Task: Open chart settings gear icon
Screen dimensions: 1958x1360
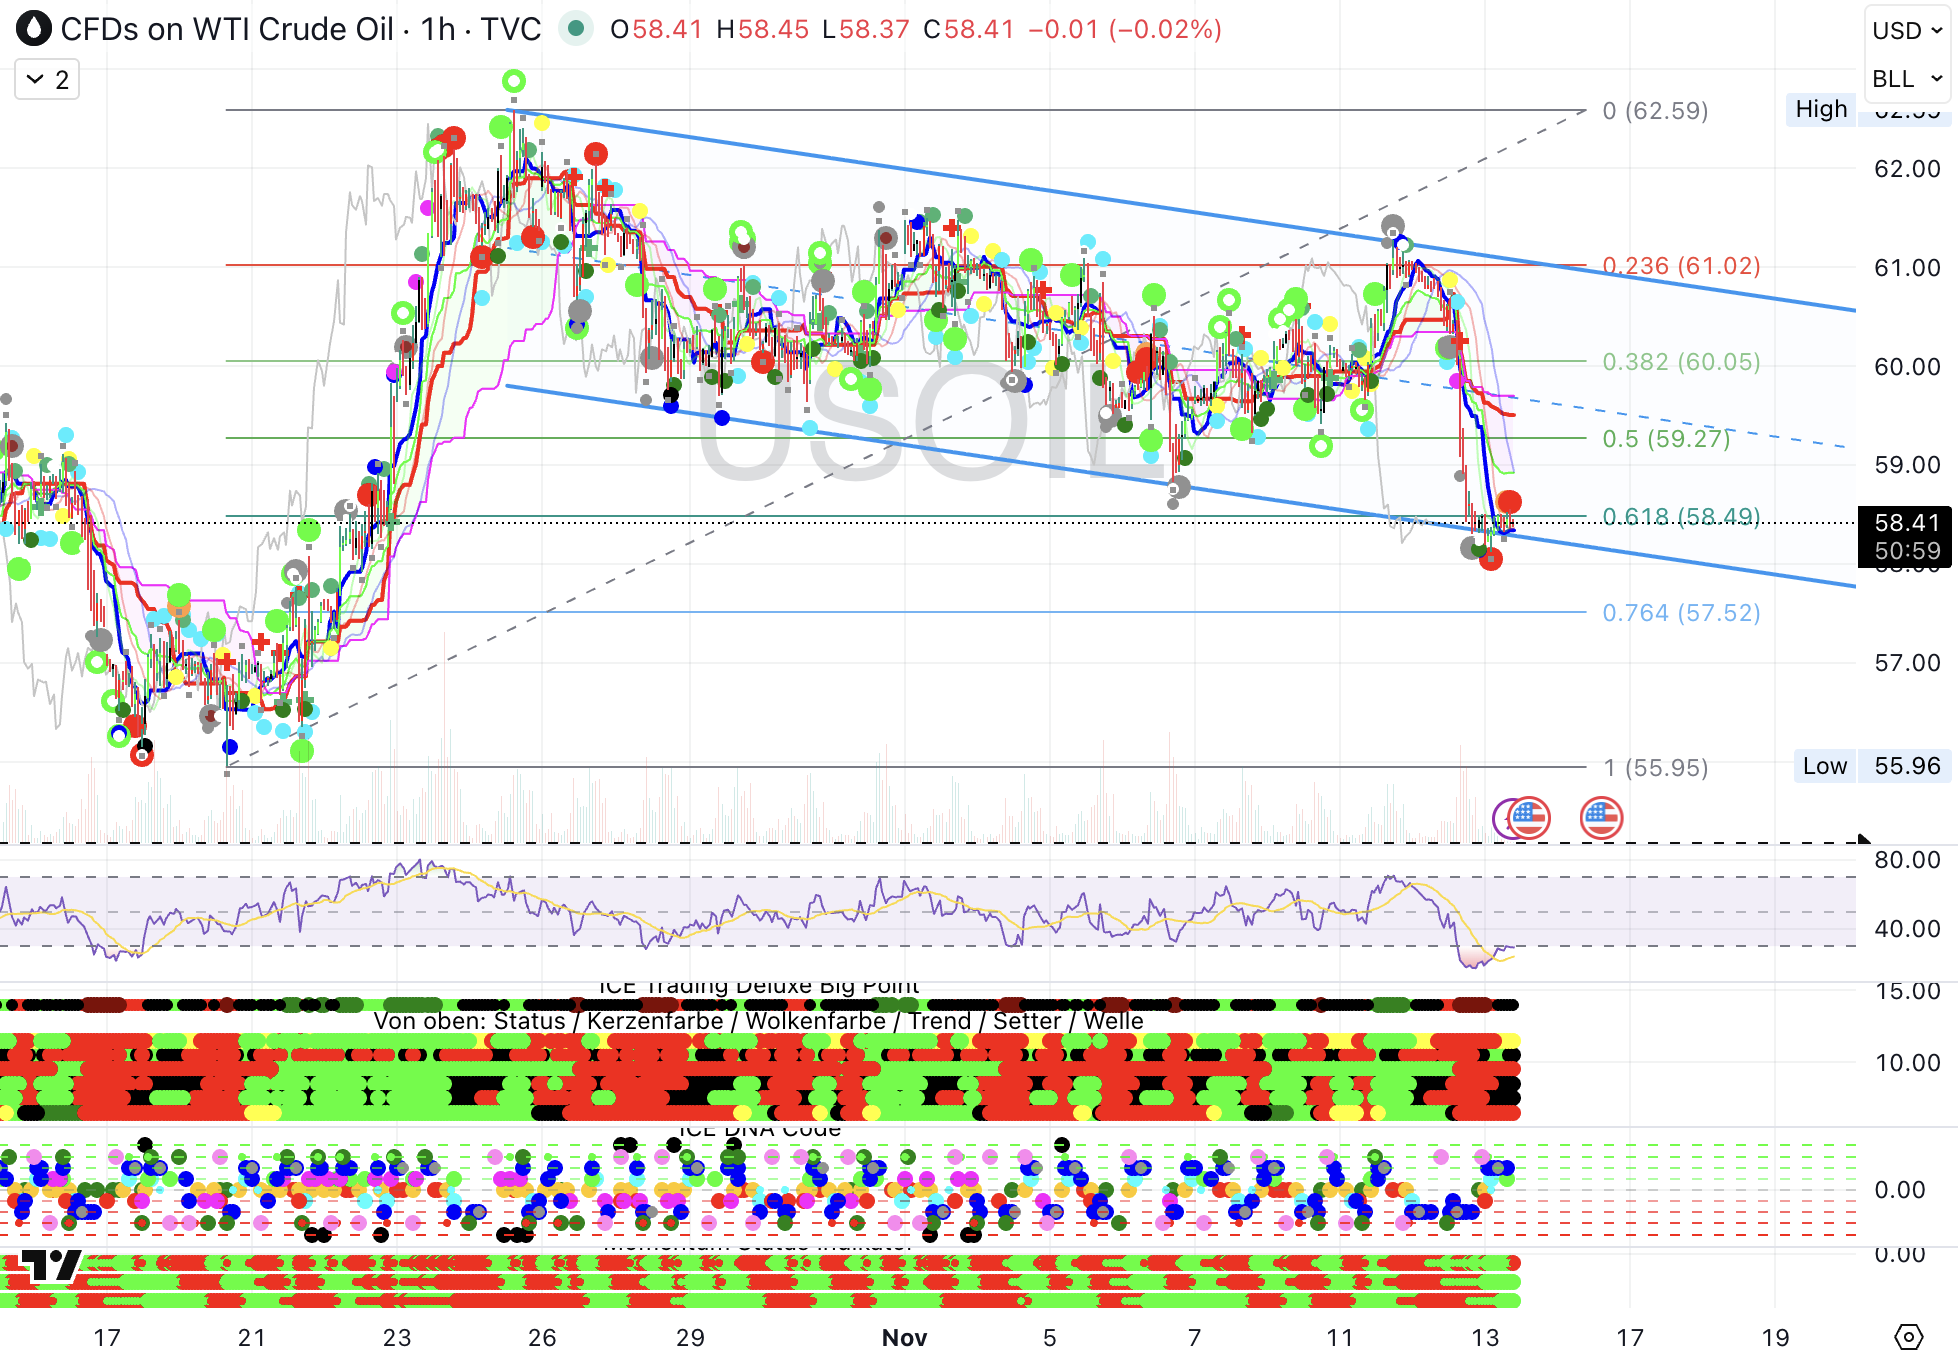Action: (1908, 1336)
